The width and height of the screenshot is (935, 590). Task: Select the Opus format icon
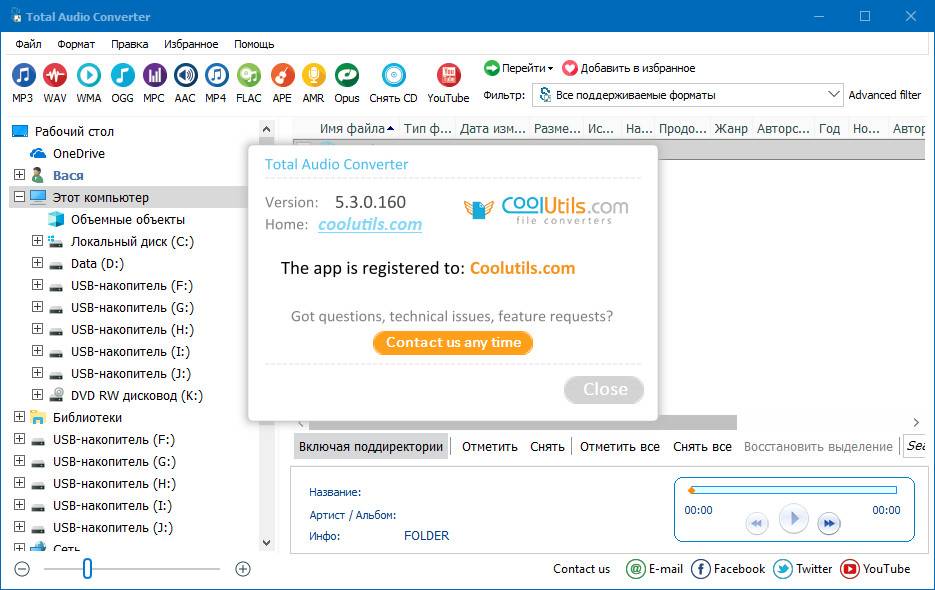click(346, 76)
